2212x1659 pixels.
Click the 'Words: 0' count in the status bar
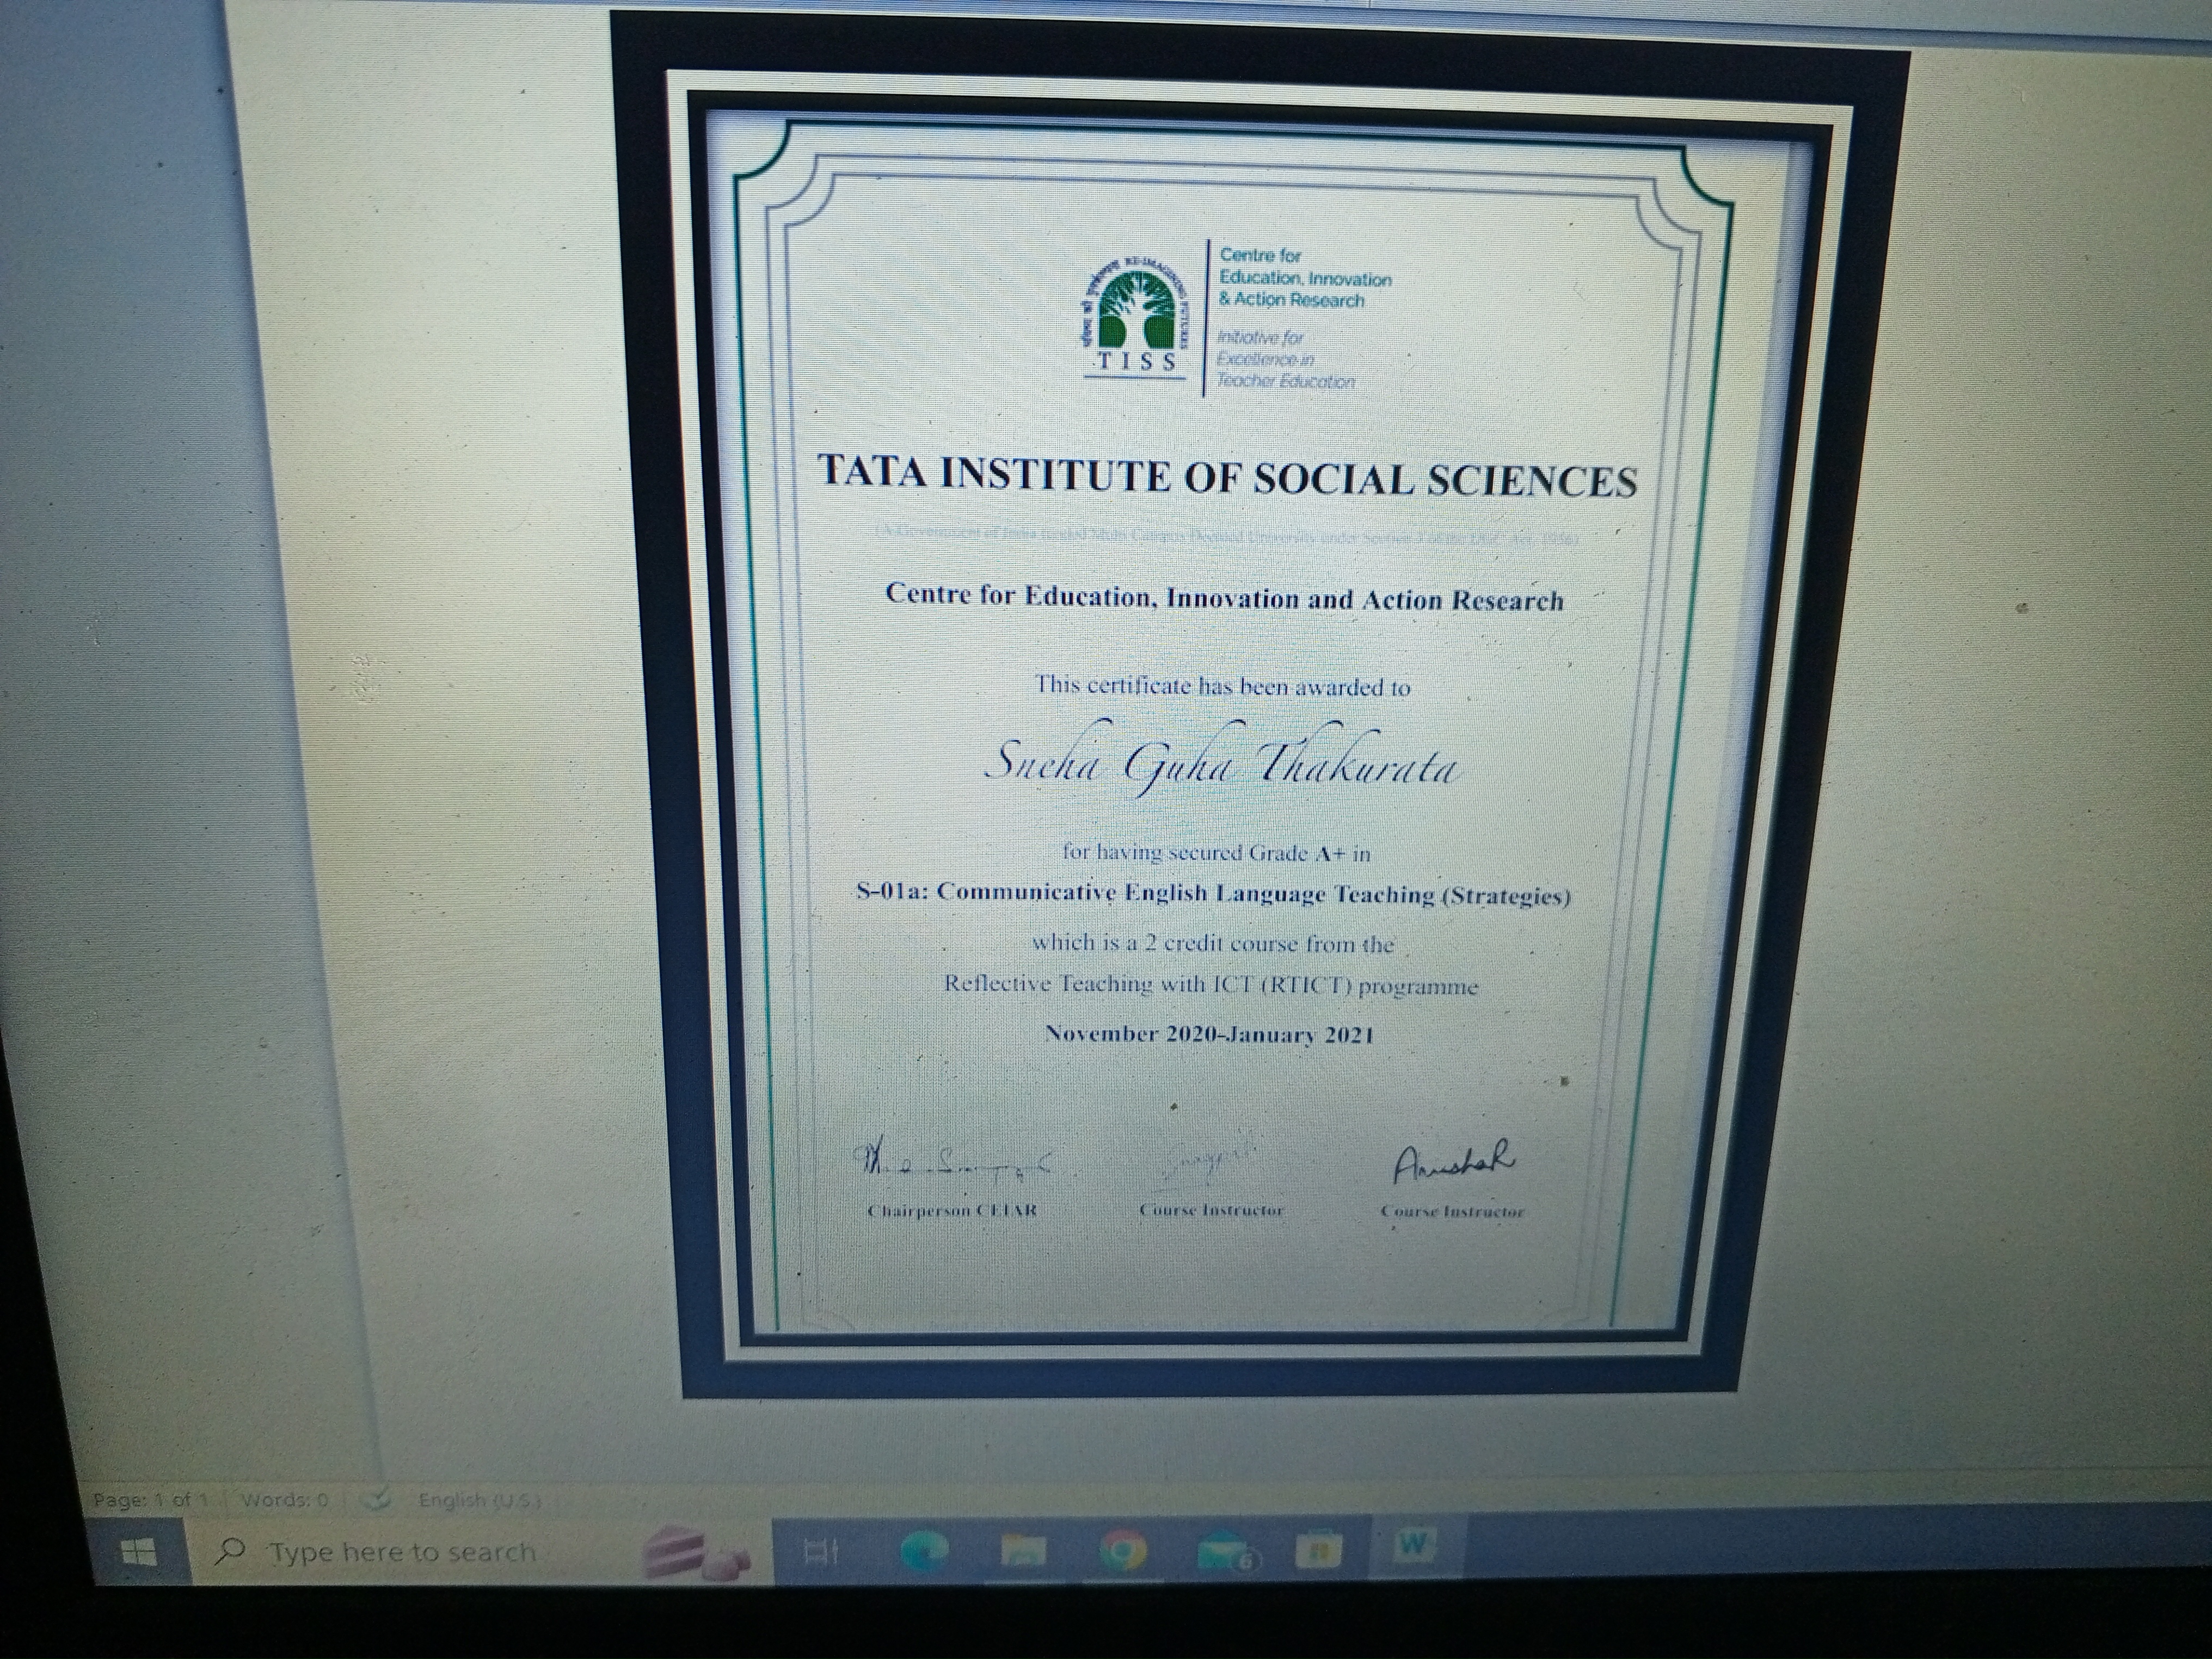click(284, 1501)
